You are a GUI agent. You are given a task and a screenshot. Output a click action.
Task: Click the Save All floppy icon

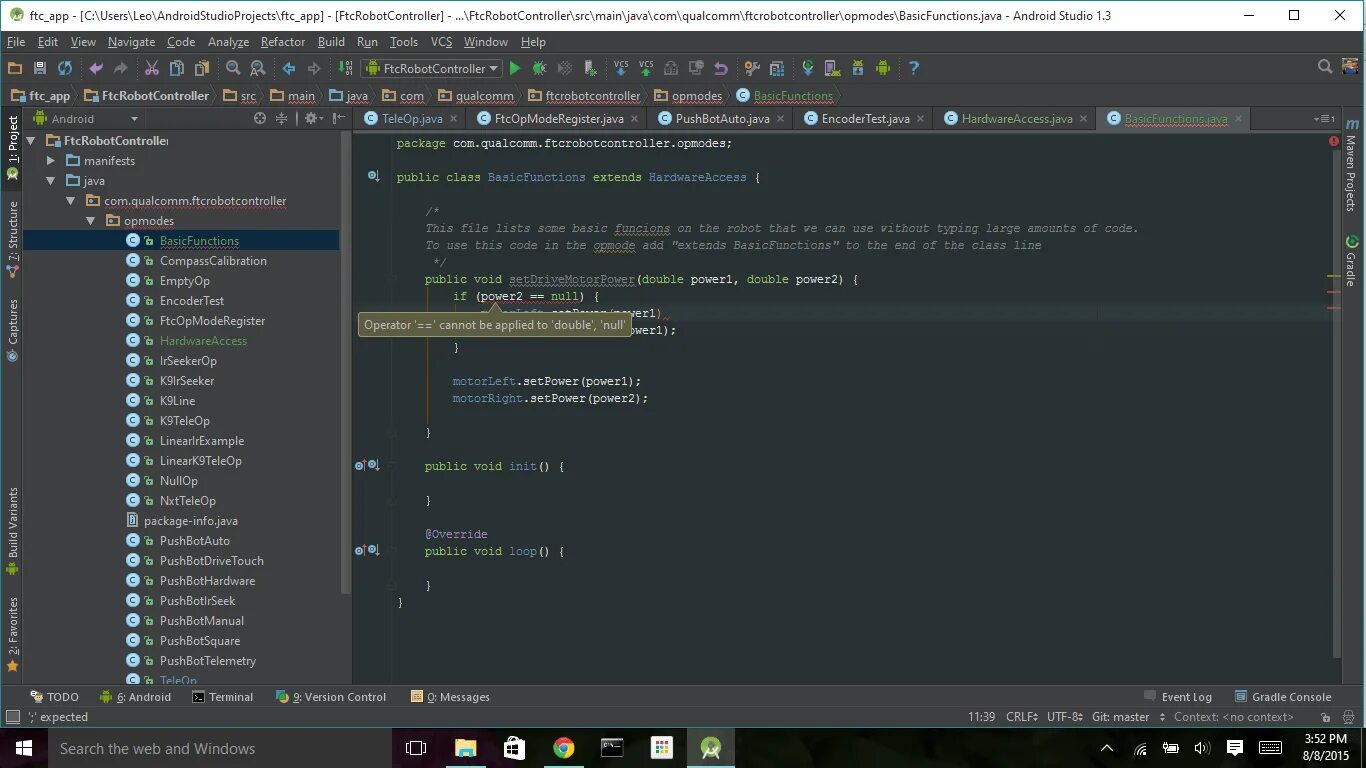coord(40,68)
